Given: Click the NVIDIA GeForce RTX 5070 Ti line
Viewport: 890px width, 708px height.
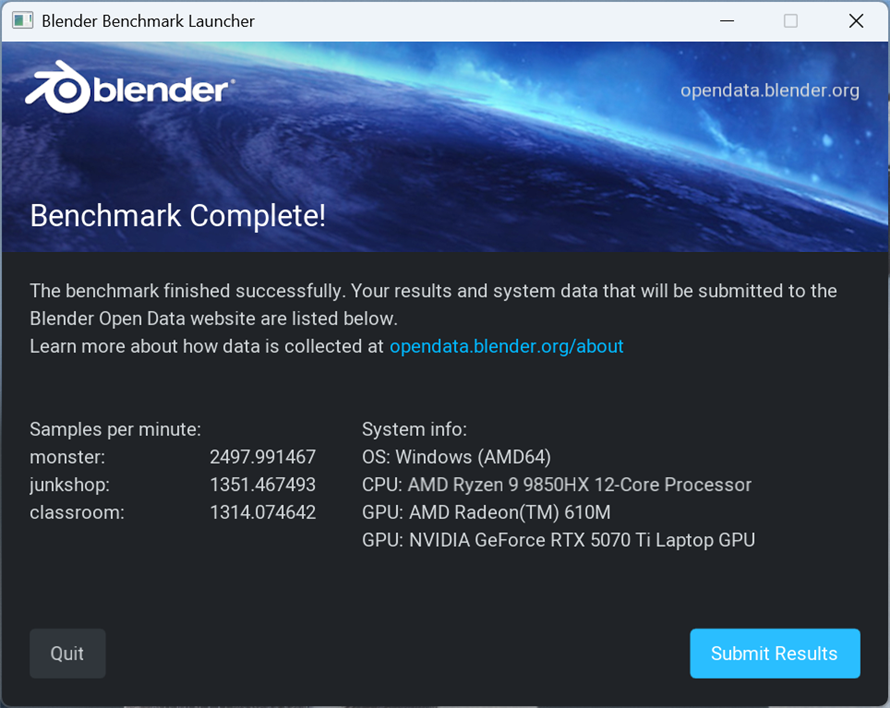Looking at the screenshot, I should click(559, 540).
